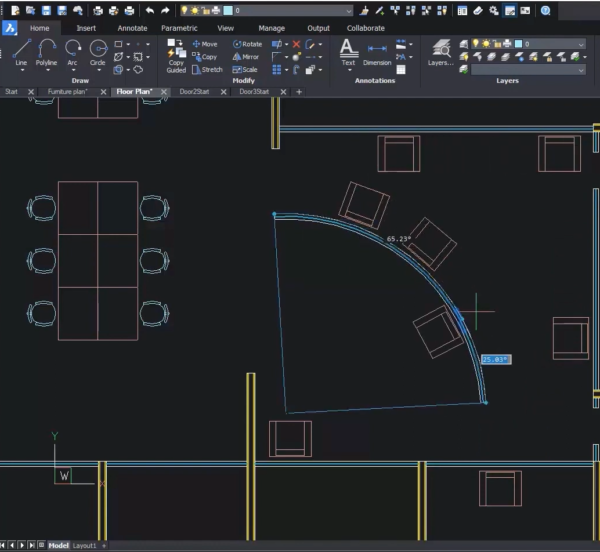
Task: Choose the Circle tool
Action: pos(98,50)
